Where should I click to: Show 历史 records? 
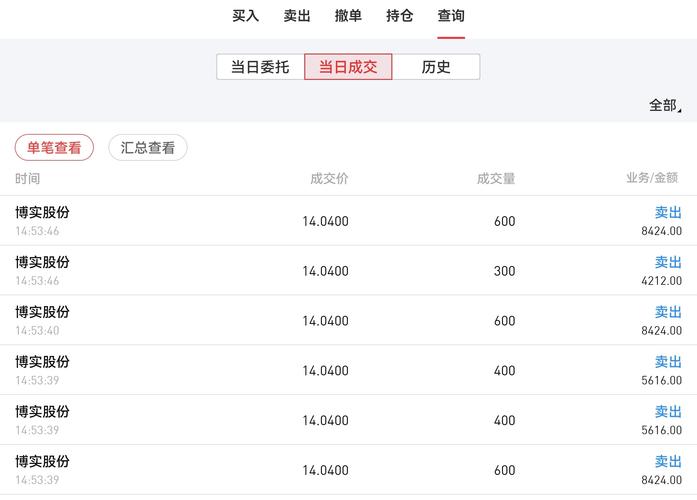tap(436, 67)
